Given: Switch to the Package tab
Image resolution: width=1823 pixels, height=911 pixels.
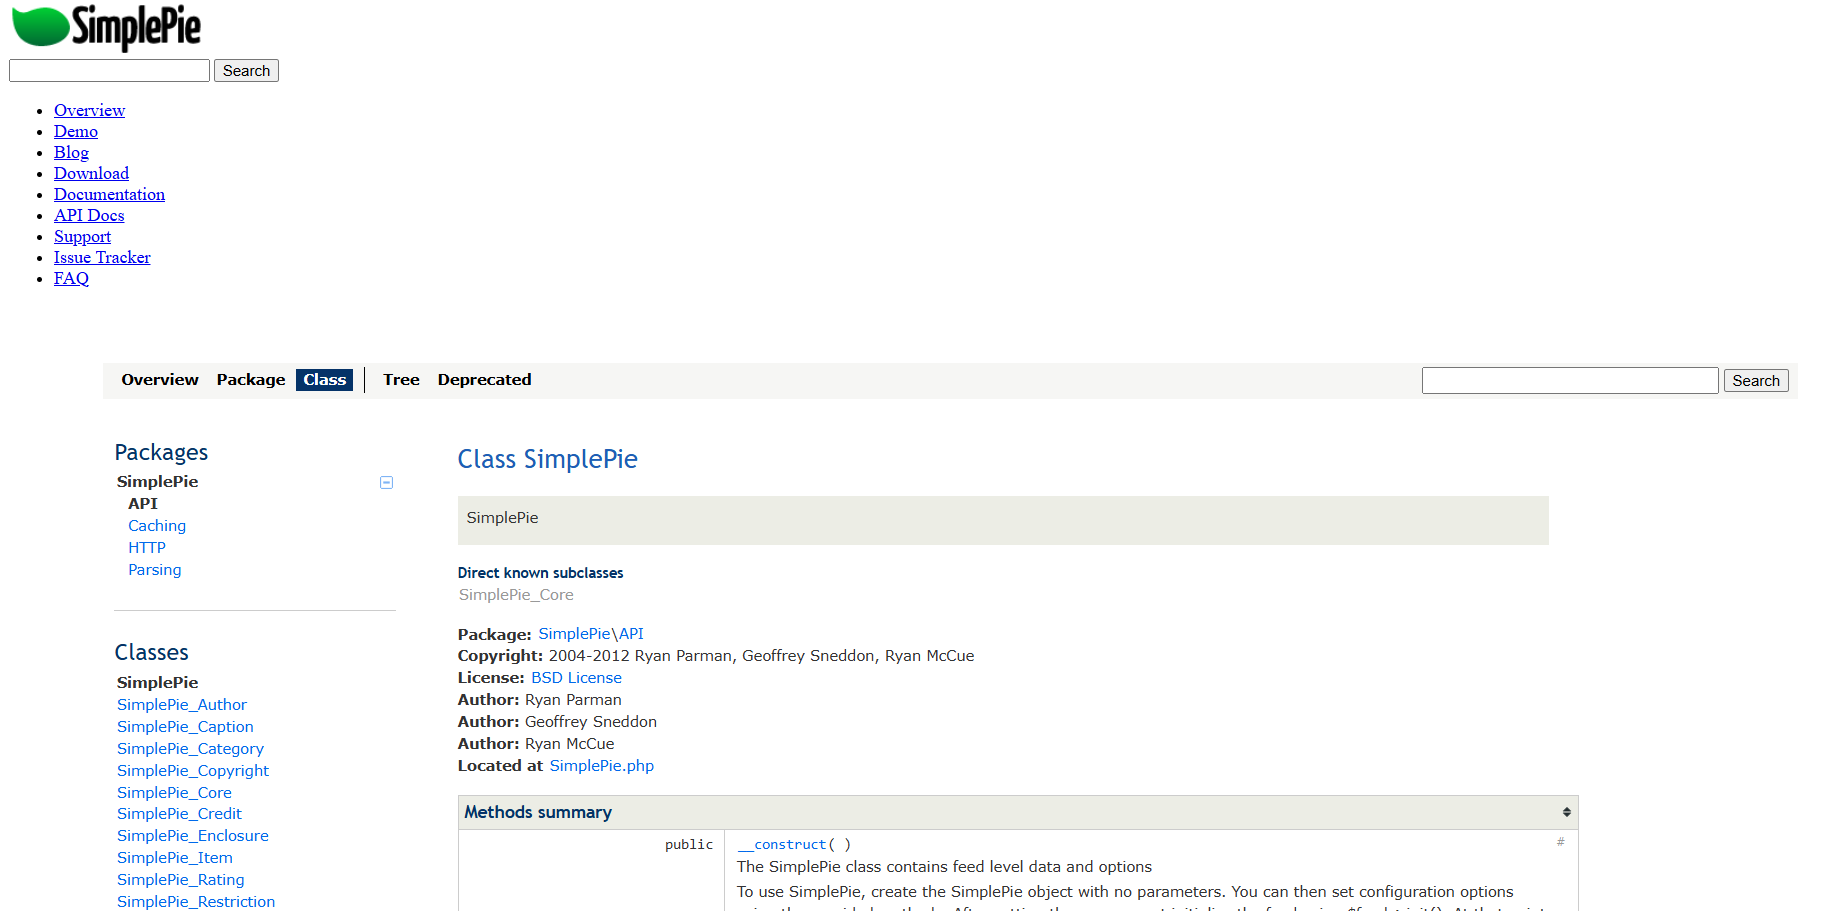Looking at the screenshot, I should [x=250, y=380].
